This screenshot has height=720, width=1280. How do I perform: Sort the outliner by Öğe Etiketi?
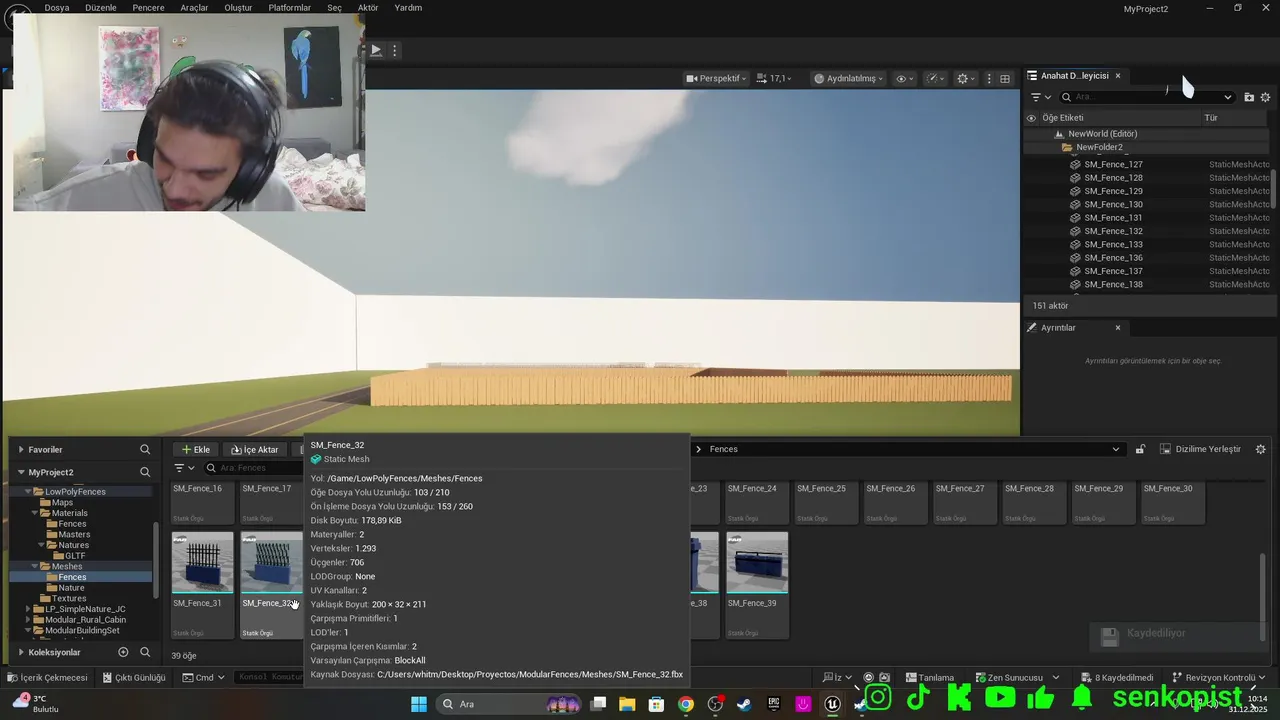coord(1062,118)
